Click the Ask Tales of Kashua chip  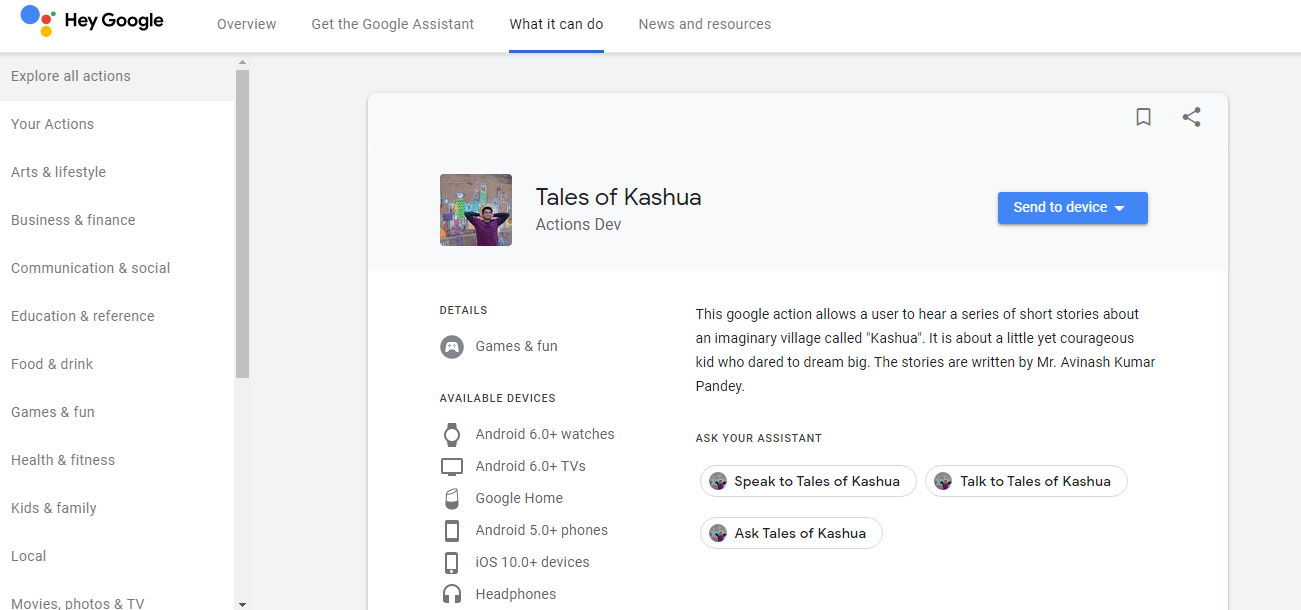pos(791,533)
